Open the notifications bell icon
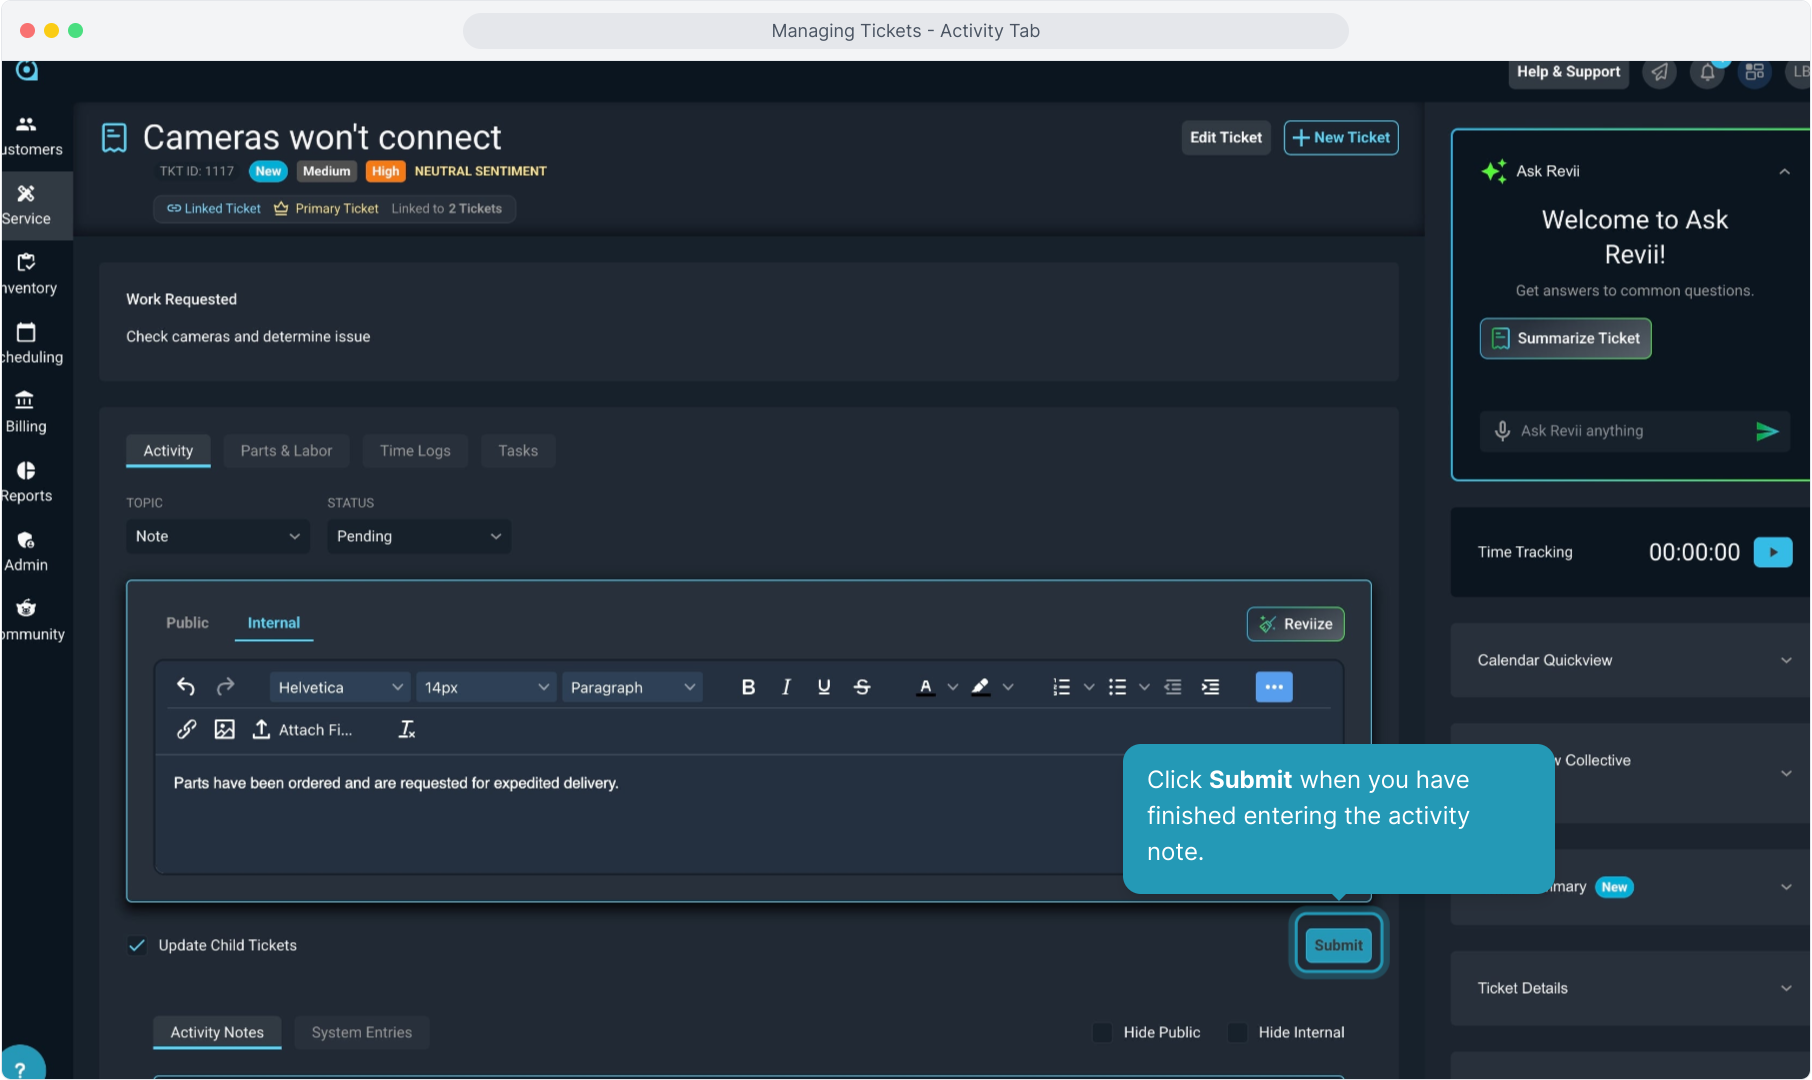 1707,72
